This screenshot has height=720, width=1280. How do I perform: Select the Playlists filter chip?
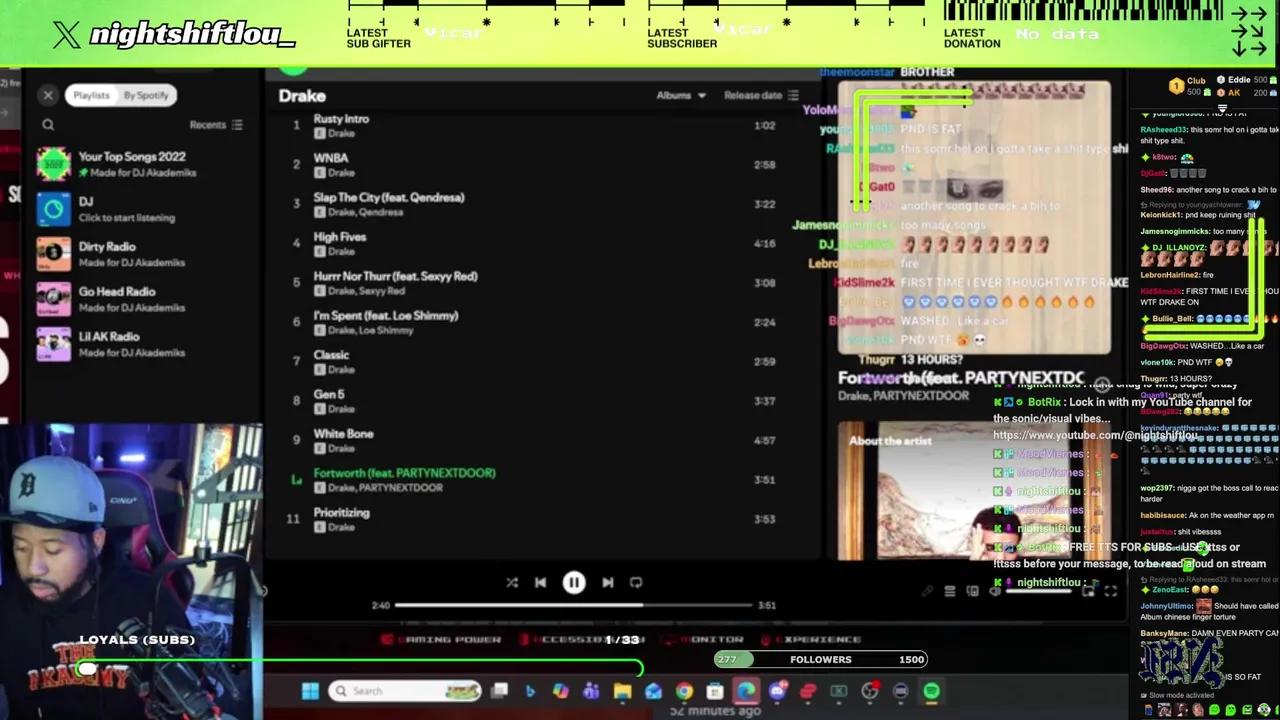[x=91, y=95]
